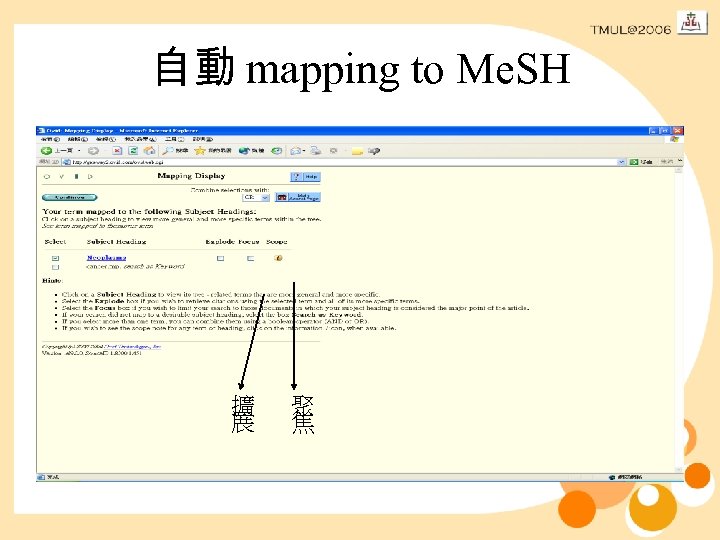720x540 pixels.
Task: Expand the address bar URL dropdown arrow
Action: click(621, 162)
